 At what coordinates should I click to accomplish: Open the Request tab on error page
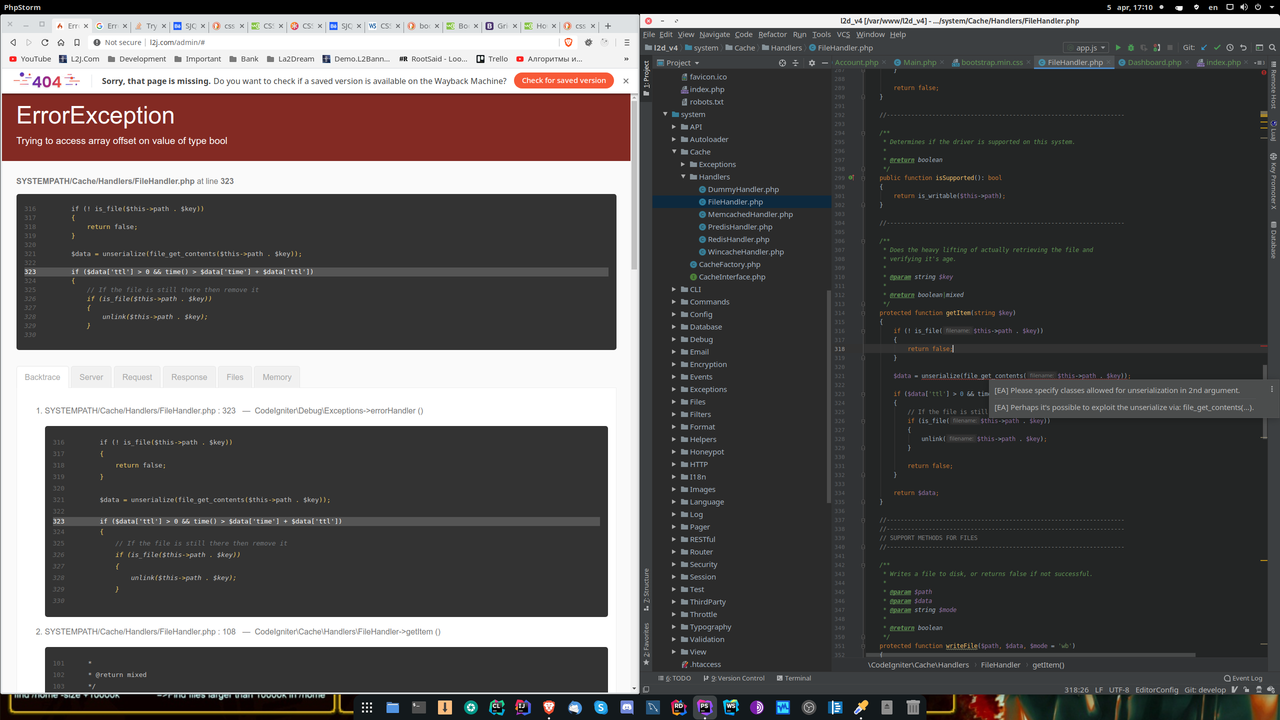coord(137,377)
